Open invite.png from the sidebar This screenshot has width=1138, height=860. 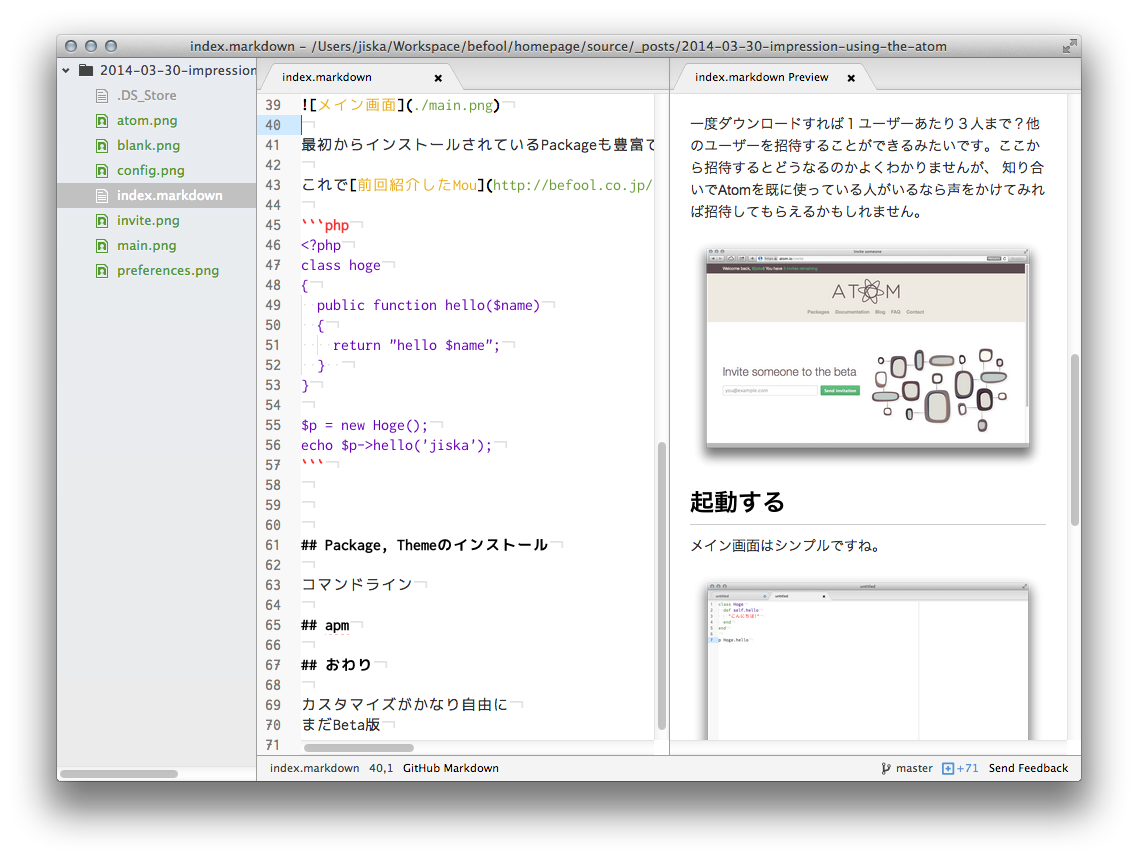[x=148, y=221]
